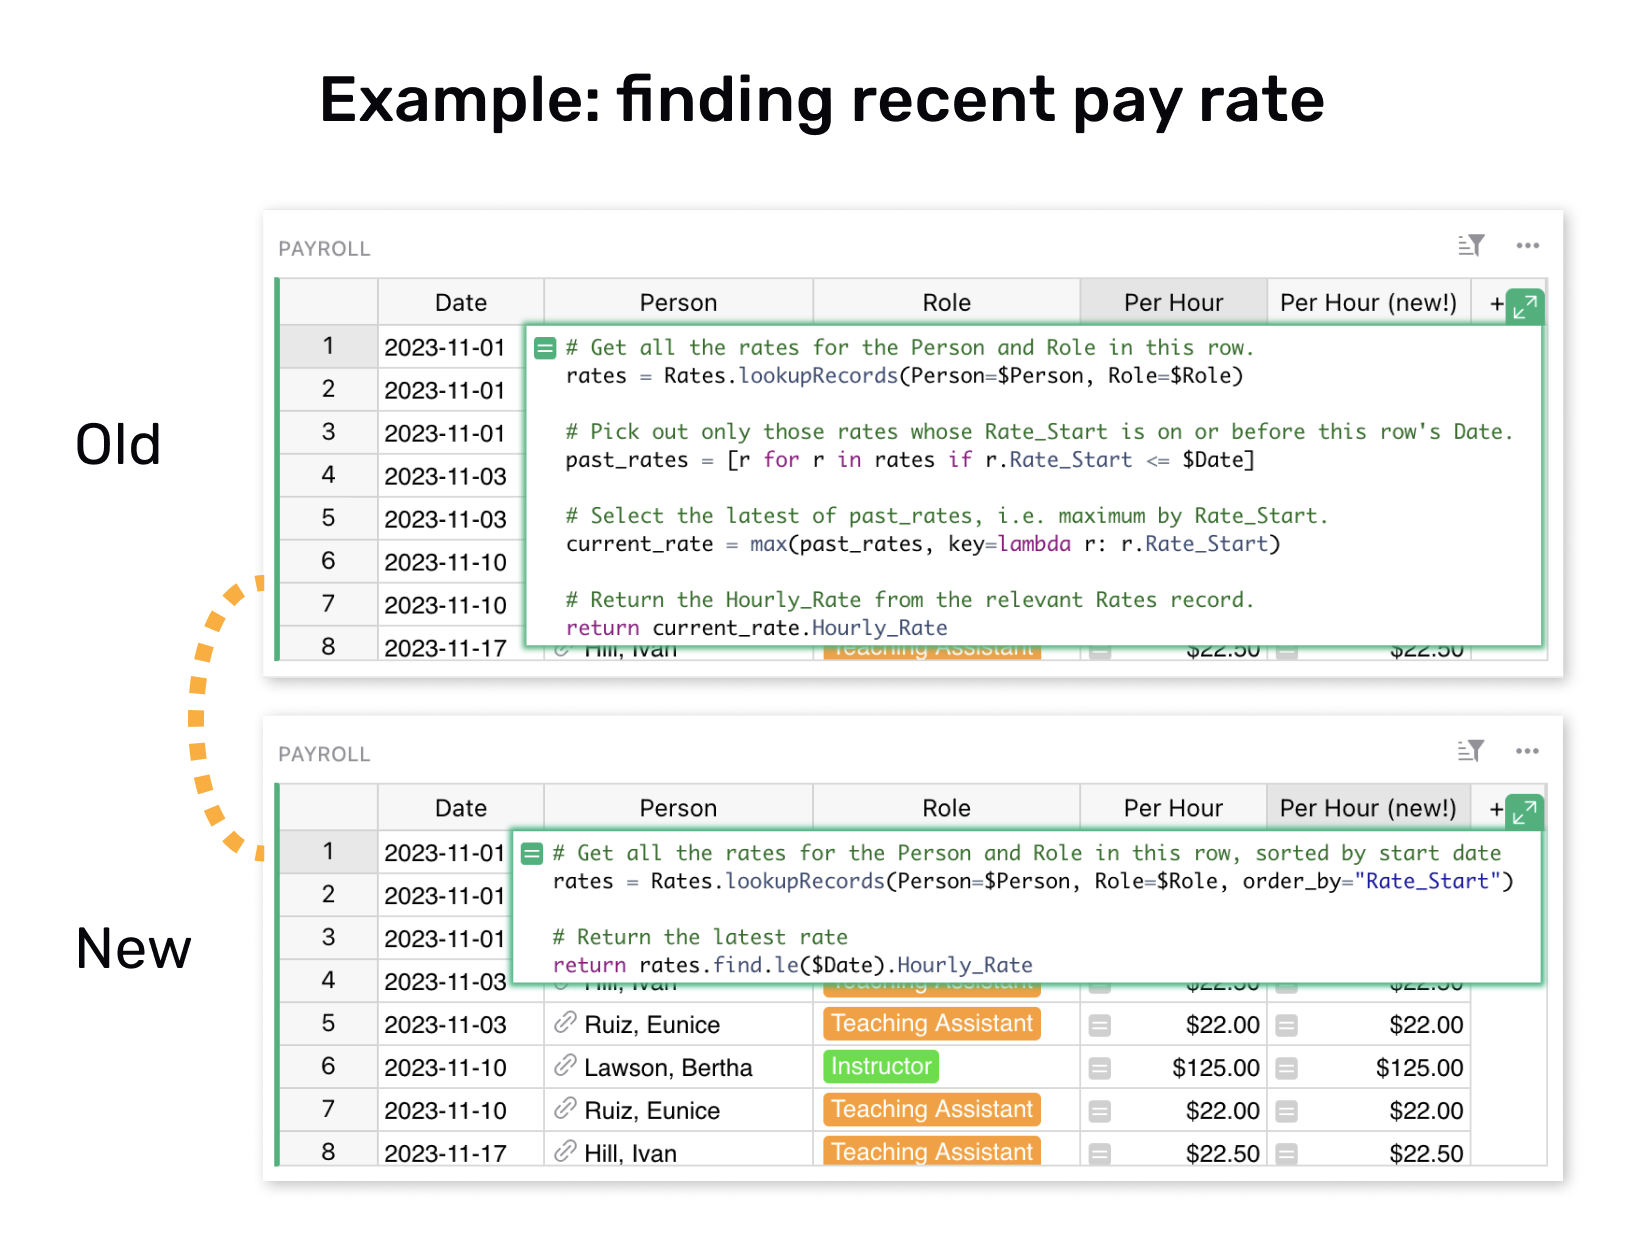Screen dimensions: 1644x1246
Task: Click the formula icon in the $22.50 Per Hour (new!) cell
Action: click(1287, 1152)
